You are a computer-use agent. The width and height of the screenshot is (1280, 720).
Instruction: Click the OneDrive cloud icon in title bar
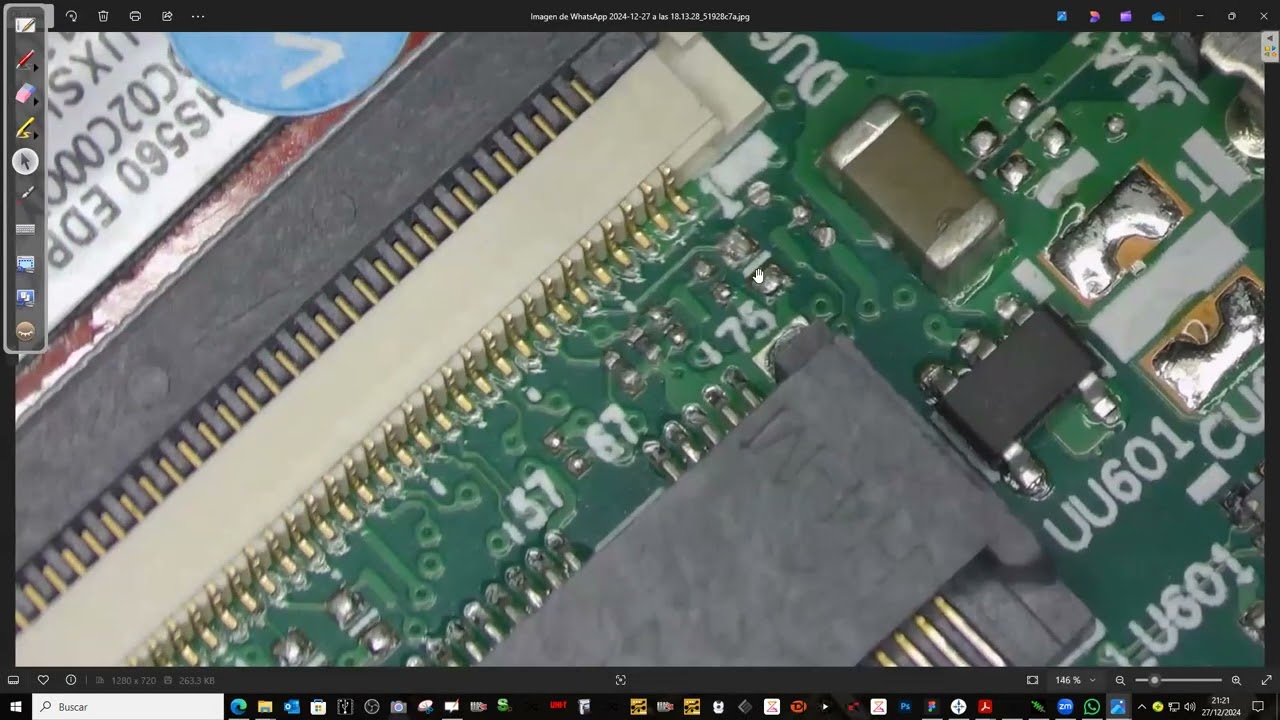pos(1158,16)
